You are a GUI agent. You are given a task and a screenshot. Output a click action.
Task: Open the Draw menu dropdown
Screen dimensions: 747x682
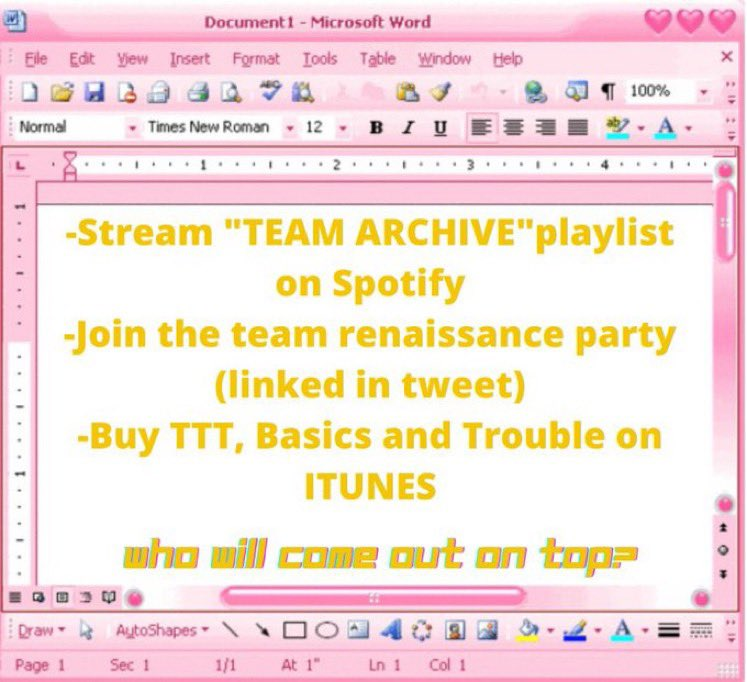coord(41,631)
